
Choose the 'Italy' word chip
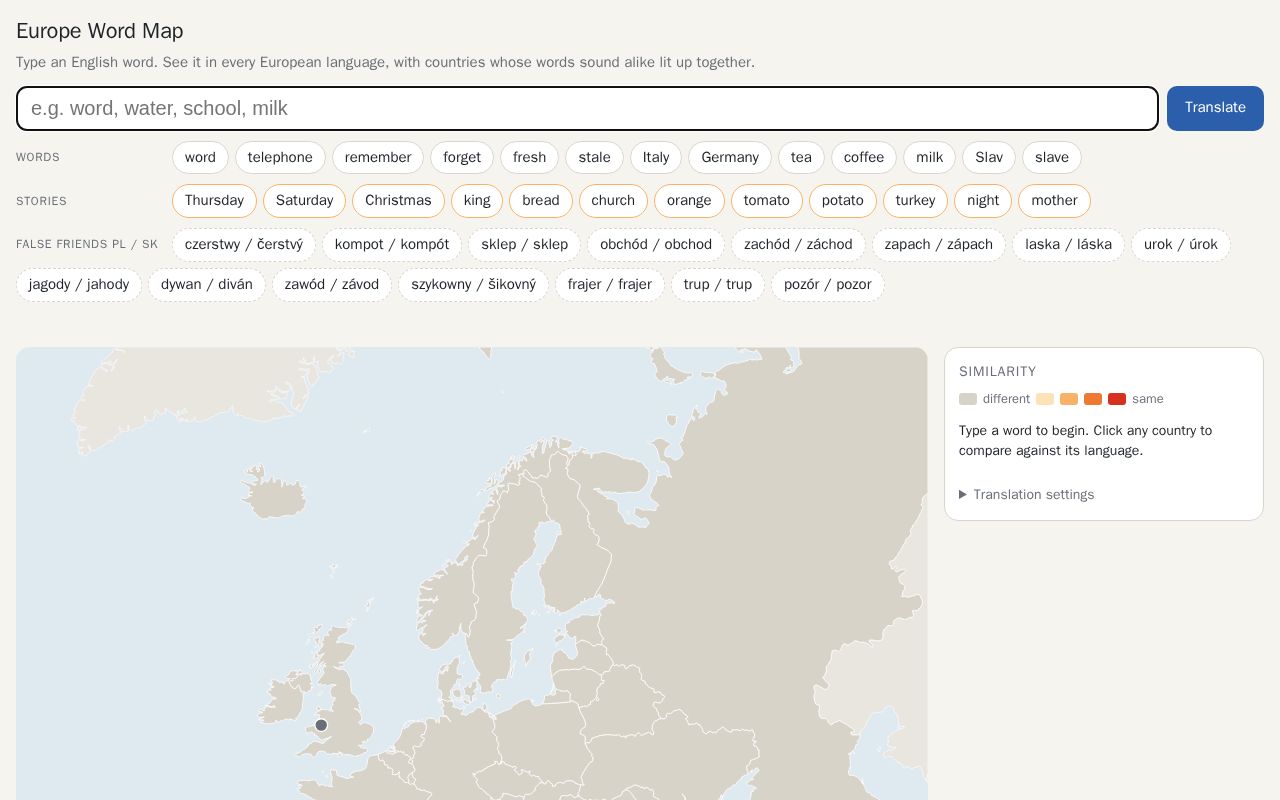656,157
